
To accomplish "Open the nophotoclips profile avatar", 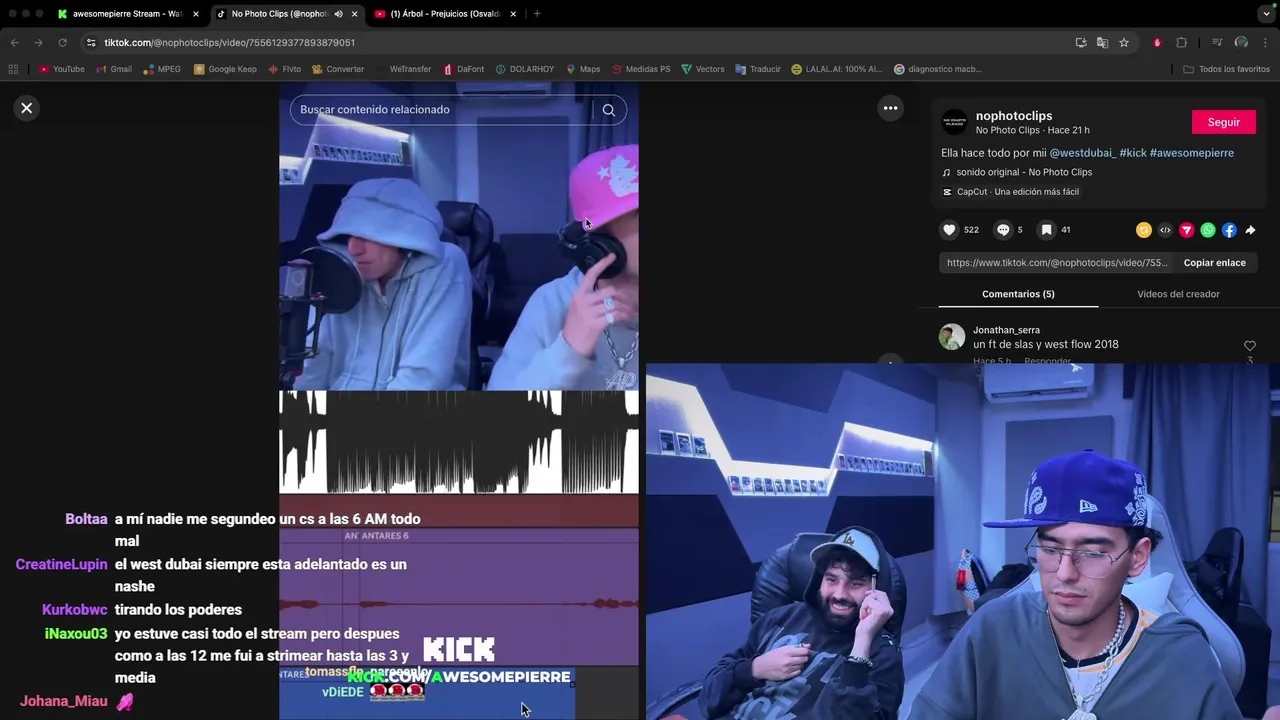I will click(x=955, y=122).
